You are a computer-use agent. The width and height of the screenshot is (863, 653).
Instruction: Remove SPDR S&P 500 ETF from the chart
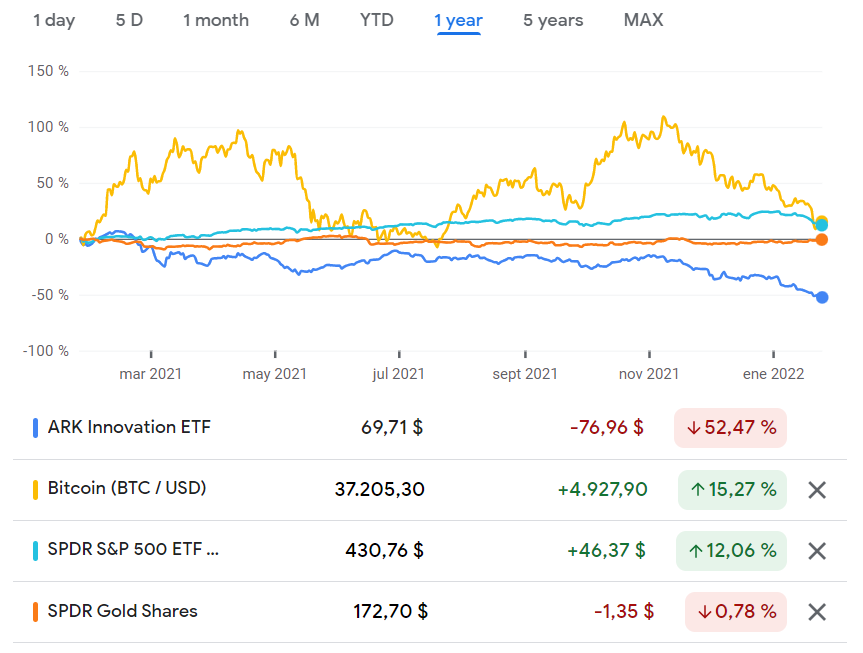[817, 551]
